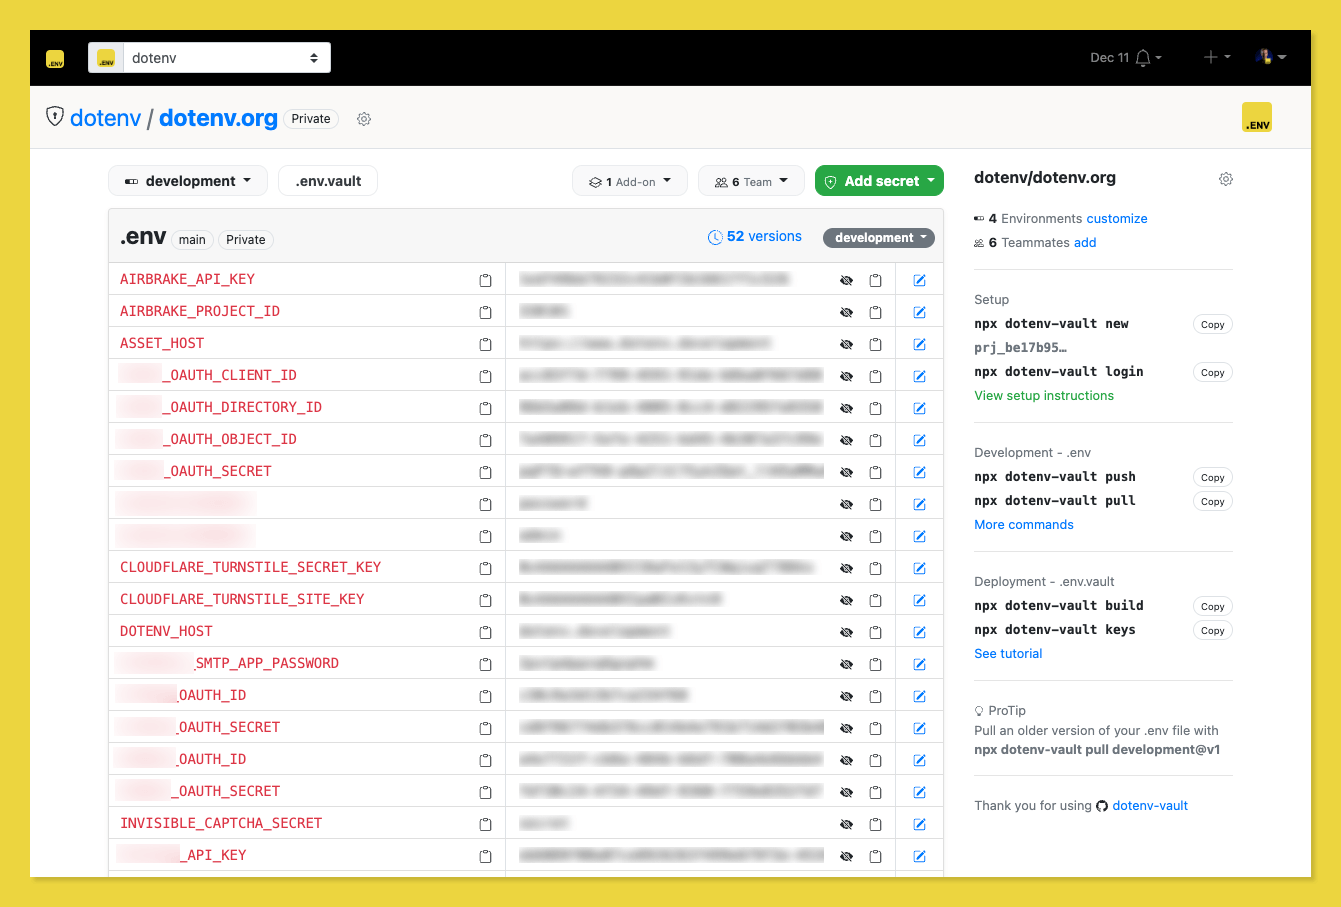This screenshot has width=1341, height=907.
Task: Edit the AIRBRAKE_PROJECT_ID secret
Action: (x=920, y=313)
